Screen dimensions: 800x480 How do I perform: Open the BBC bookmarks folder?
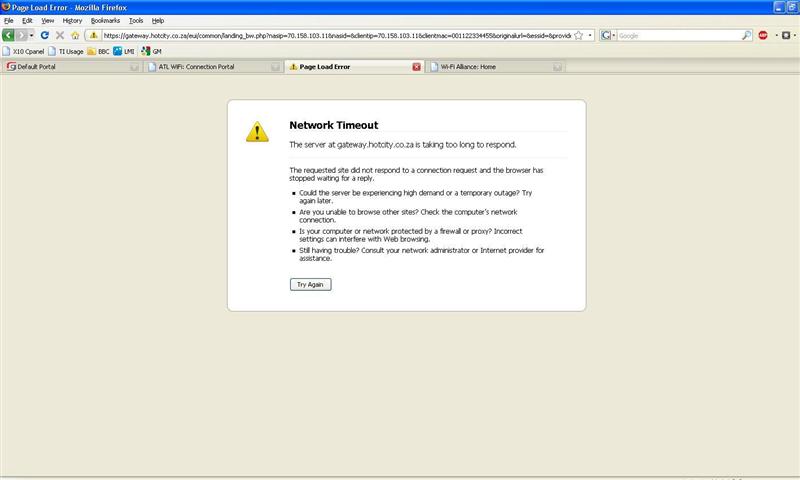(x=98, y=51)
